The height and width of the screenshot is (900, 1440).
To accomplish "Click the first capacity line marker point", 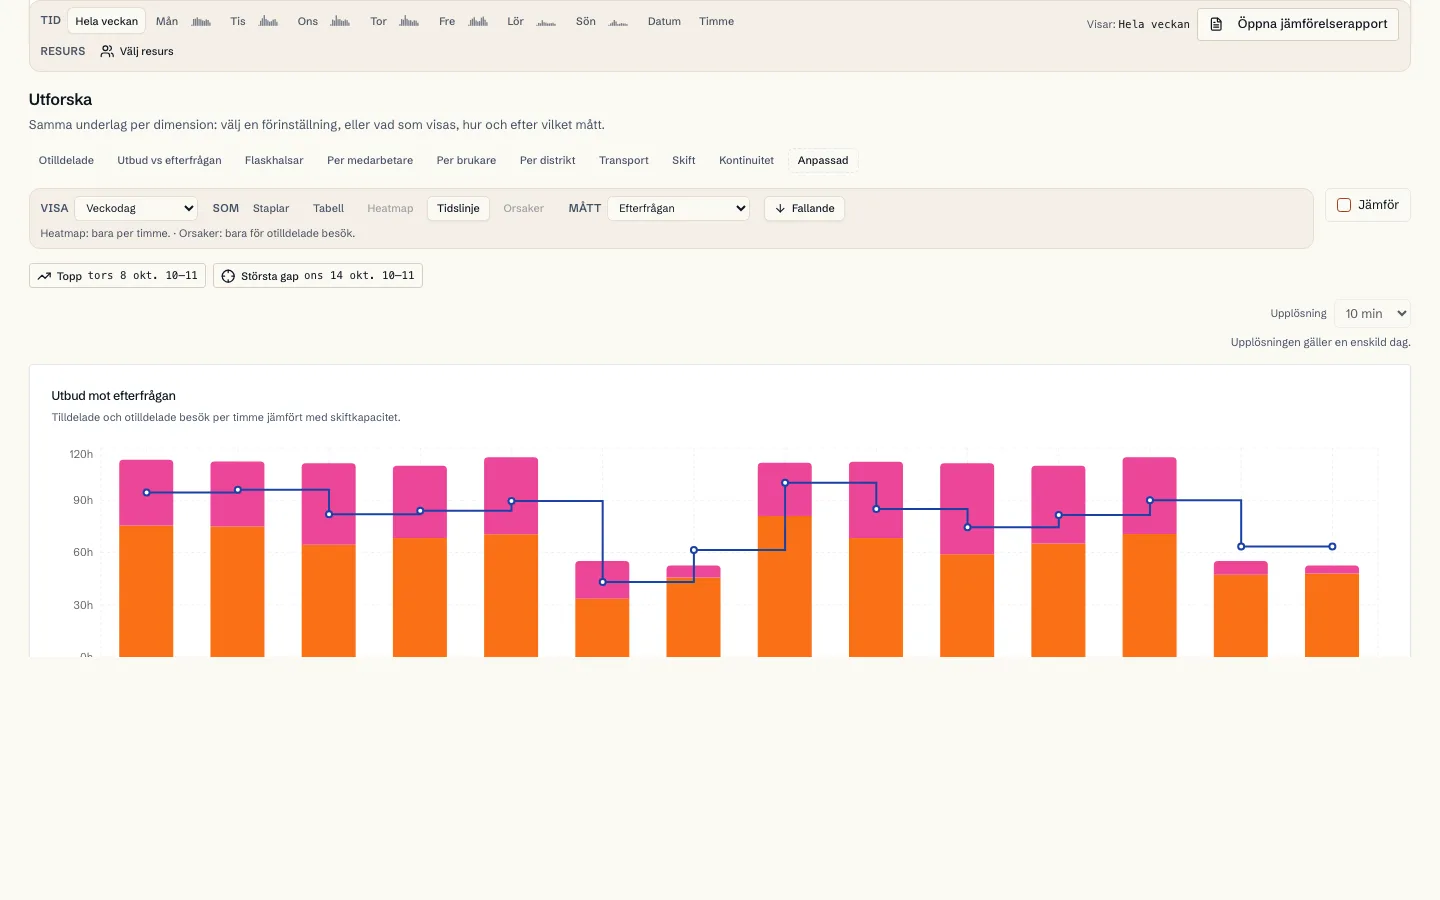I will click(x=147, y=493).
